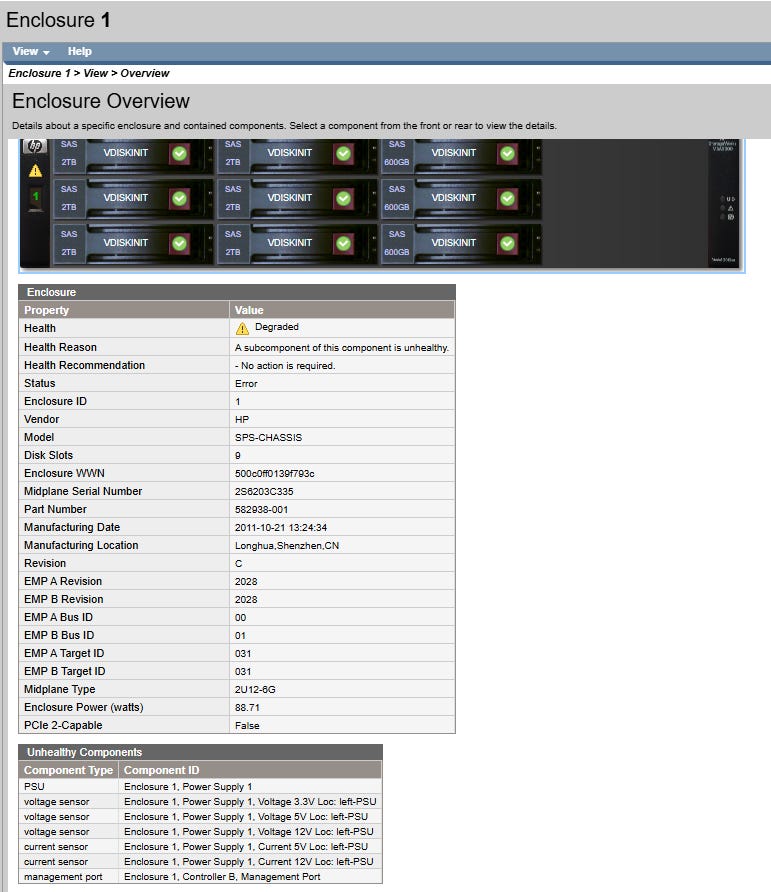Select Manufacturing Date 2011-10-21 13:24:34
The image size is (771, 892).
pos(281,528)
